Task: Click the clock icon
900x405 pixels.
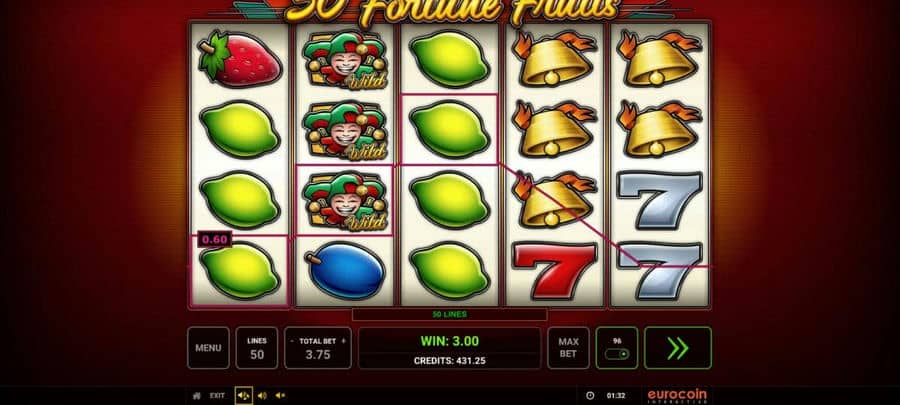Action: point(590,395)
